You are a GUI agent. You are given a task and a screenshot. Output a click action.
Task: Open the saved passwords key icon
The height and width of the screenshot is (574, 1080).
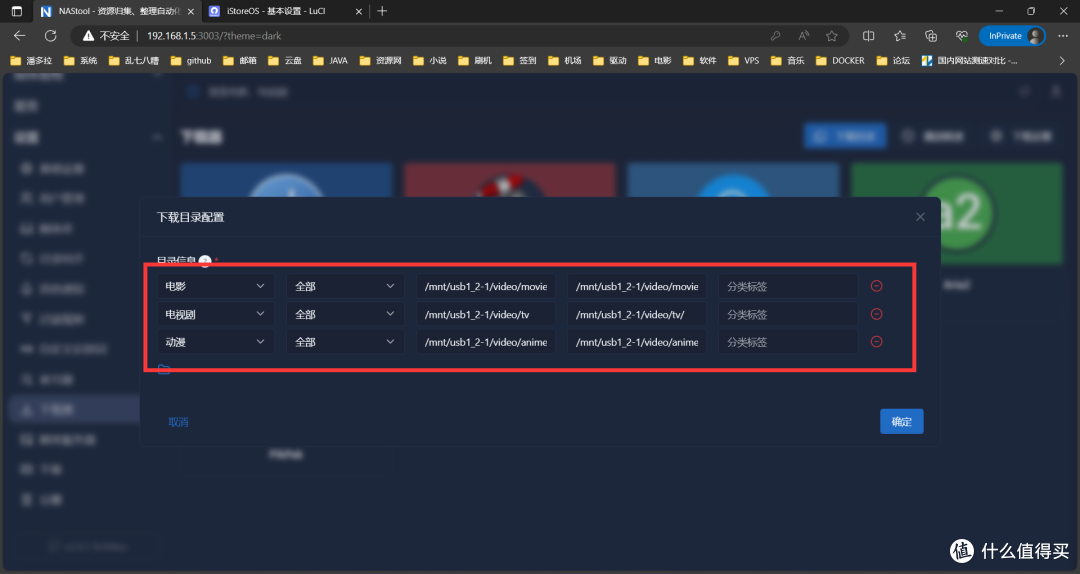point(776,36)
